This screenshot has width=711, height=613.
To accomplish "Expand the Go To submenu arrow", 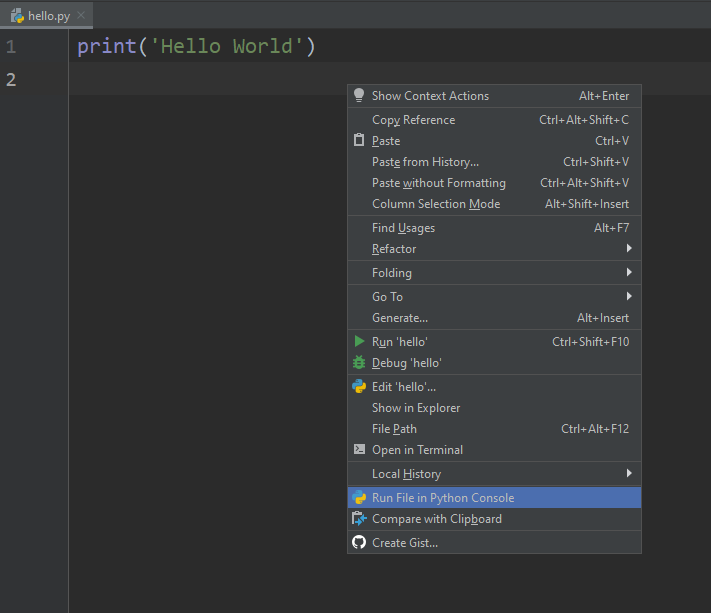I will click(x=629, y=297).
